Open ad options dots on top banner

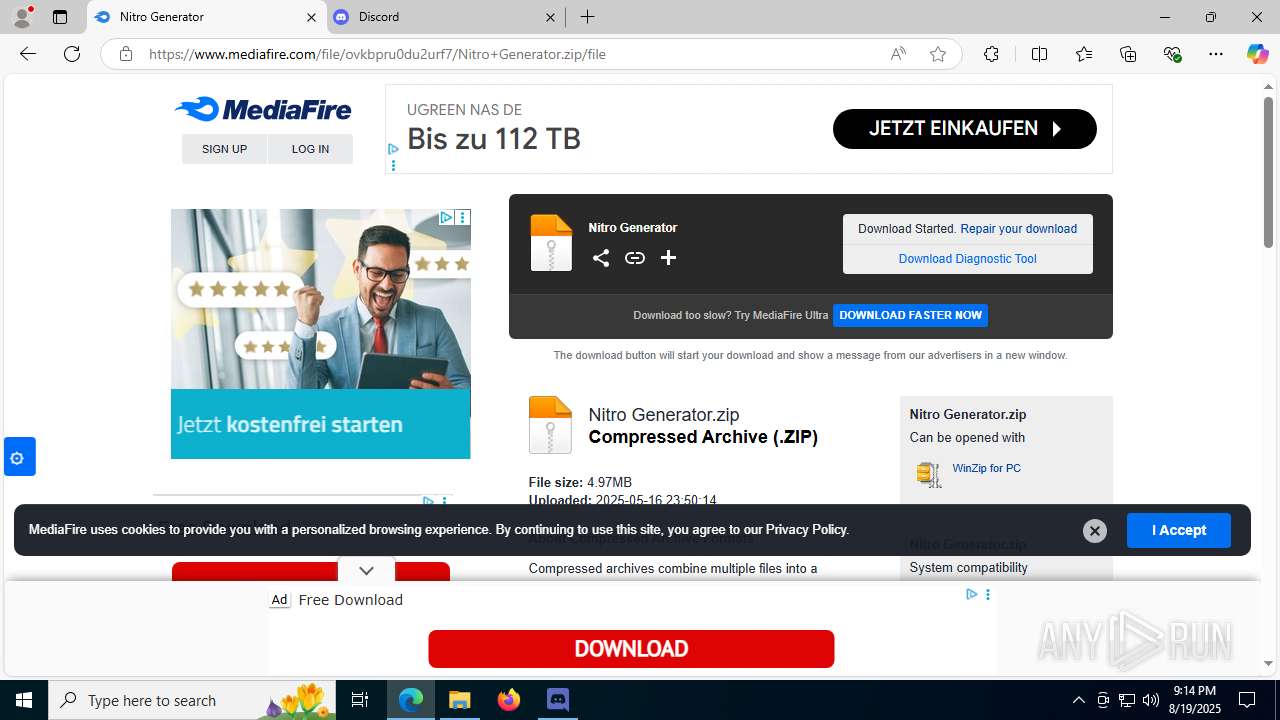coord(393,165)
